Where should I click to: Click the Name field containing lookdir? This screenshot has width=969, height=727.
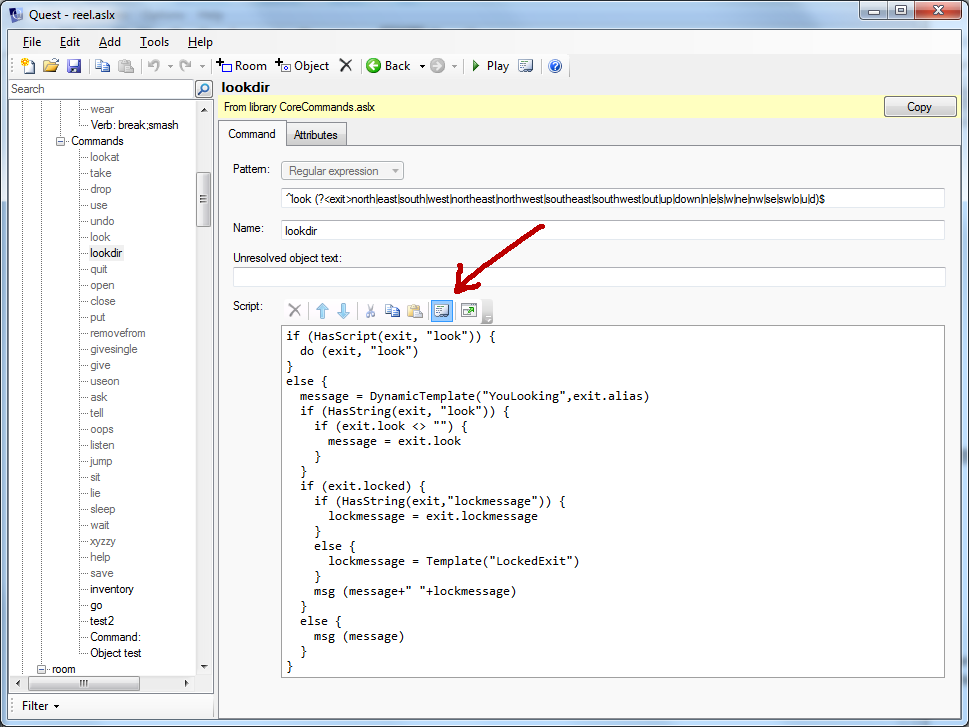(x=613, y=230)
